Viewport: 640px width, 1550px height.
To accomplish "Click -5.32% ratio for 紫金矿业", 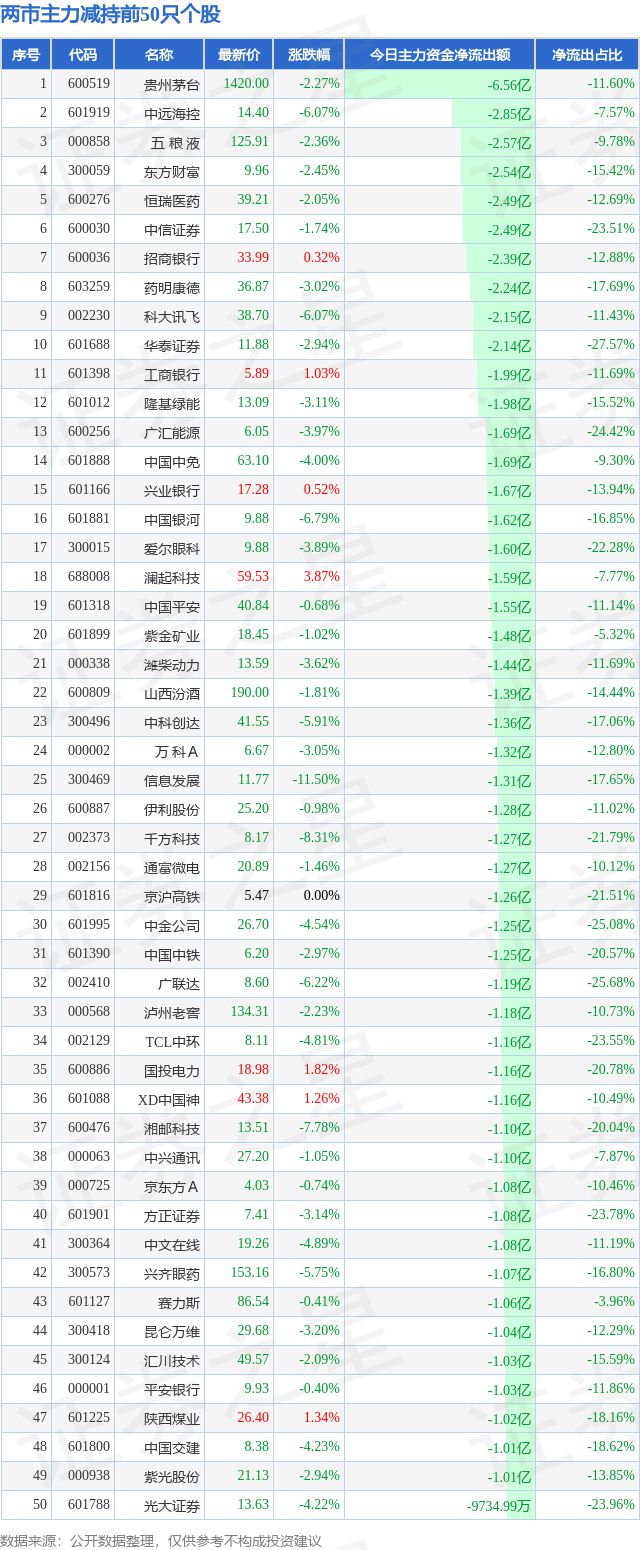I will pyautogui.click(x=614, y=635).
